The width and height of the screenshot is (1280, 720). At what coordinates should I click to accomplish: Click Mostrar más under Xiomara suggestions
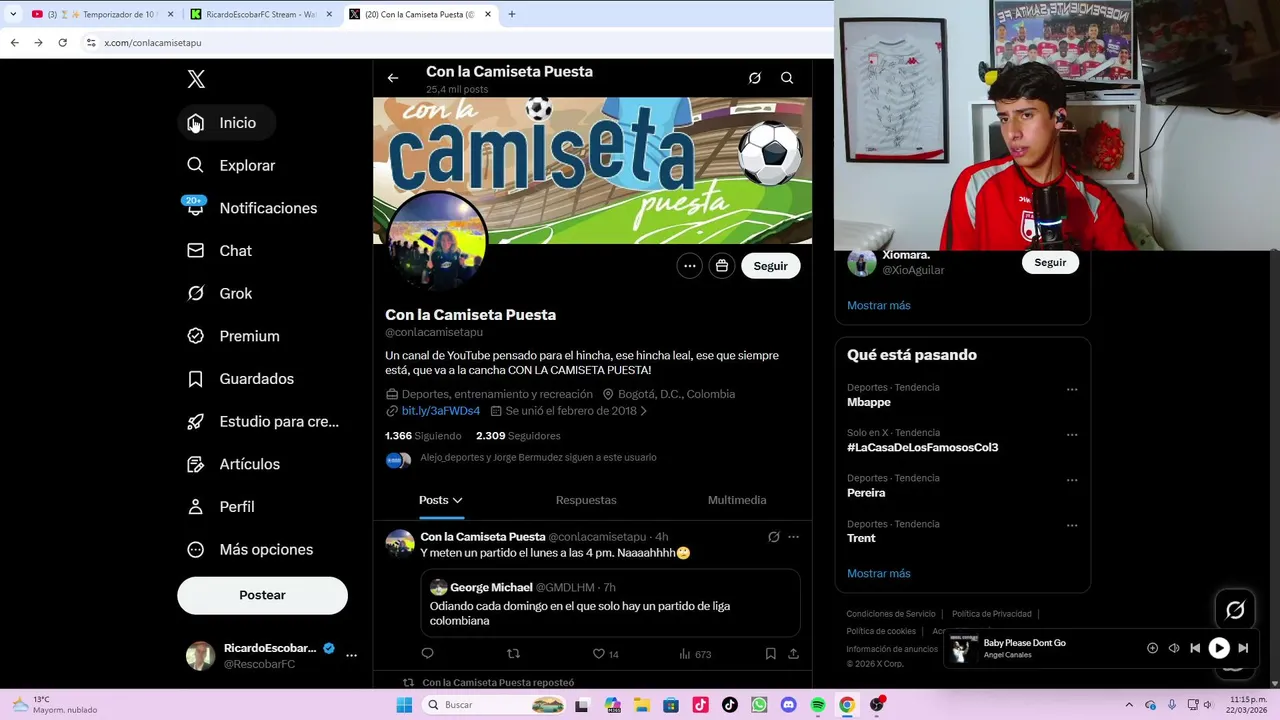[879, 306]
